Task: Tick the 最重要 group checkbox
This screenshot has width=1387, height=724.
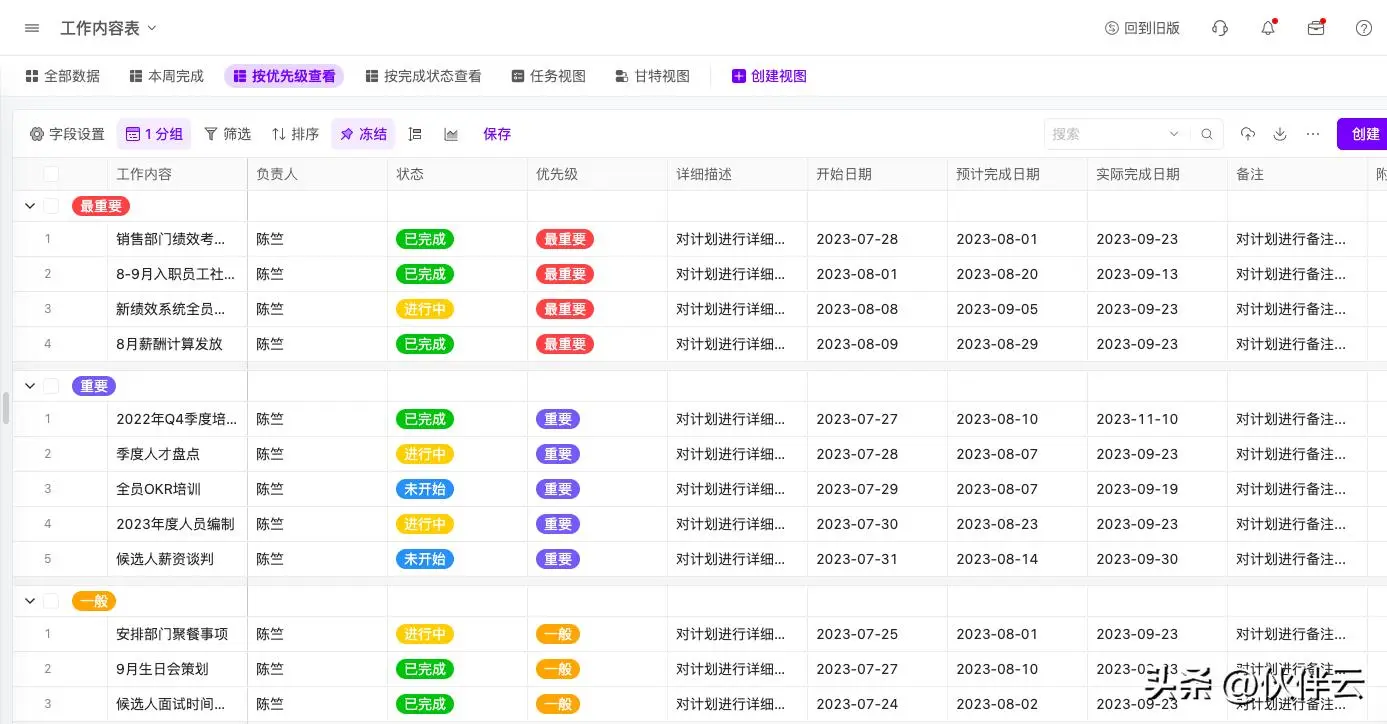Action: point(51,206)
